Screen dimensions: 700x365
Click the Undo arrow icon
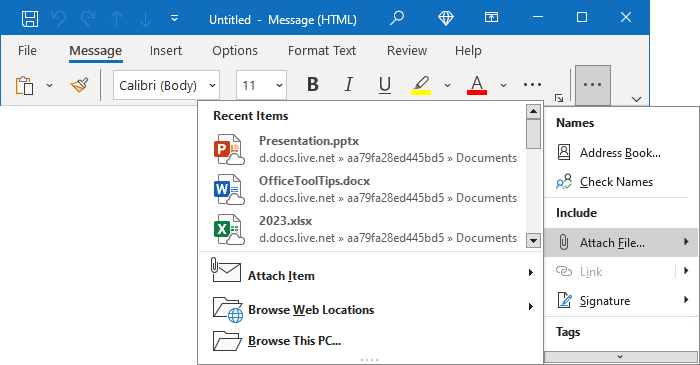pyautogui.click(x=59, y=19)
